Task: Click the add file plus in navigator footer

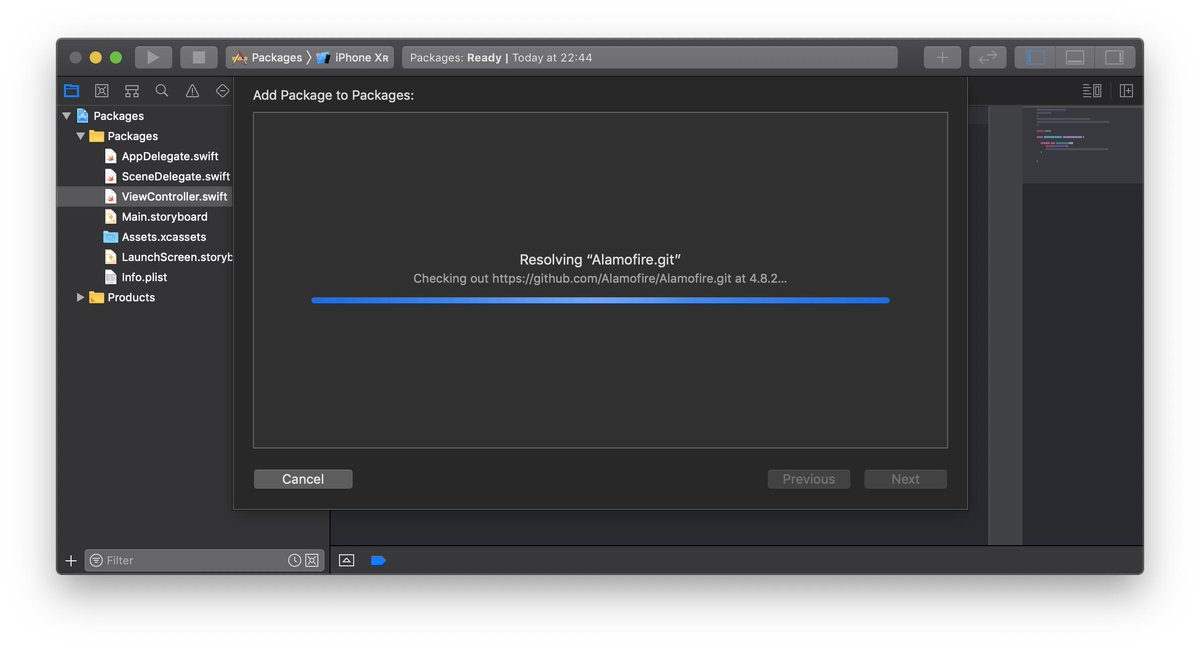Action: pyautogui.click(x=71, y=561)
